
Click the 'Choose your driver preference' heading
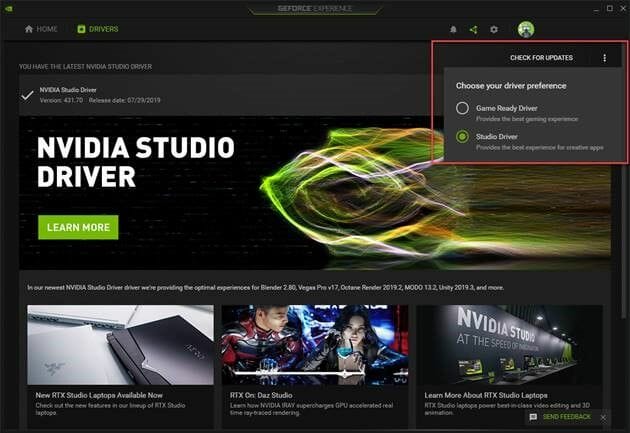click(x=511, y=86)
